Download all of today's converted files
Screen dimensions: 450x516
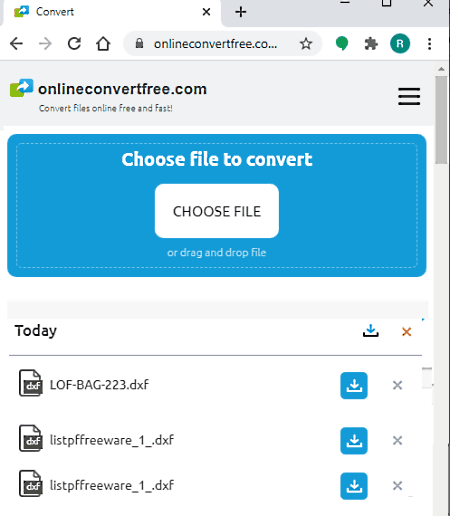(x=371, y=331)
